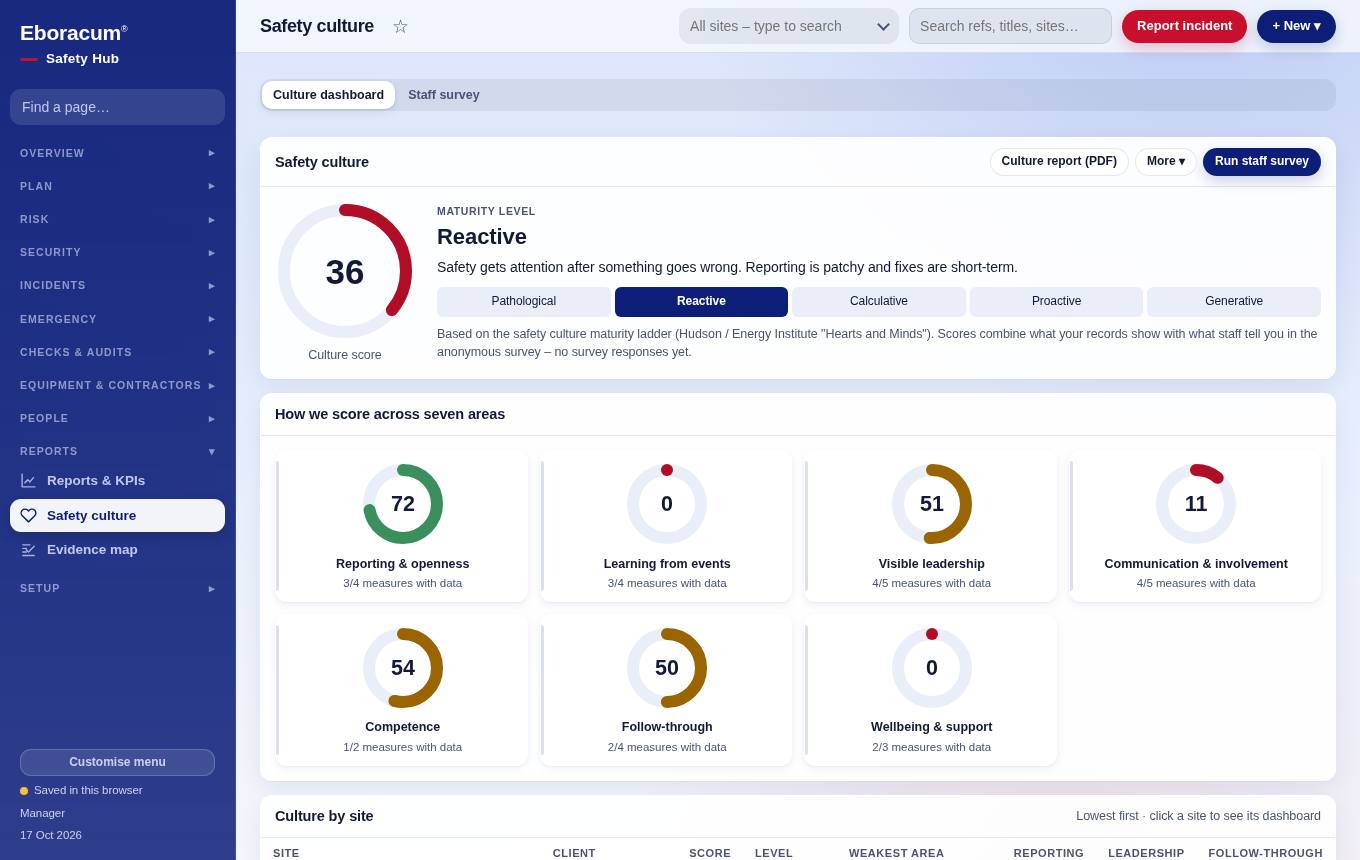1360x860 pixels.
Task: Click Run staff survey button
Action: [x=1262, y=162]
